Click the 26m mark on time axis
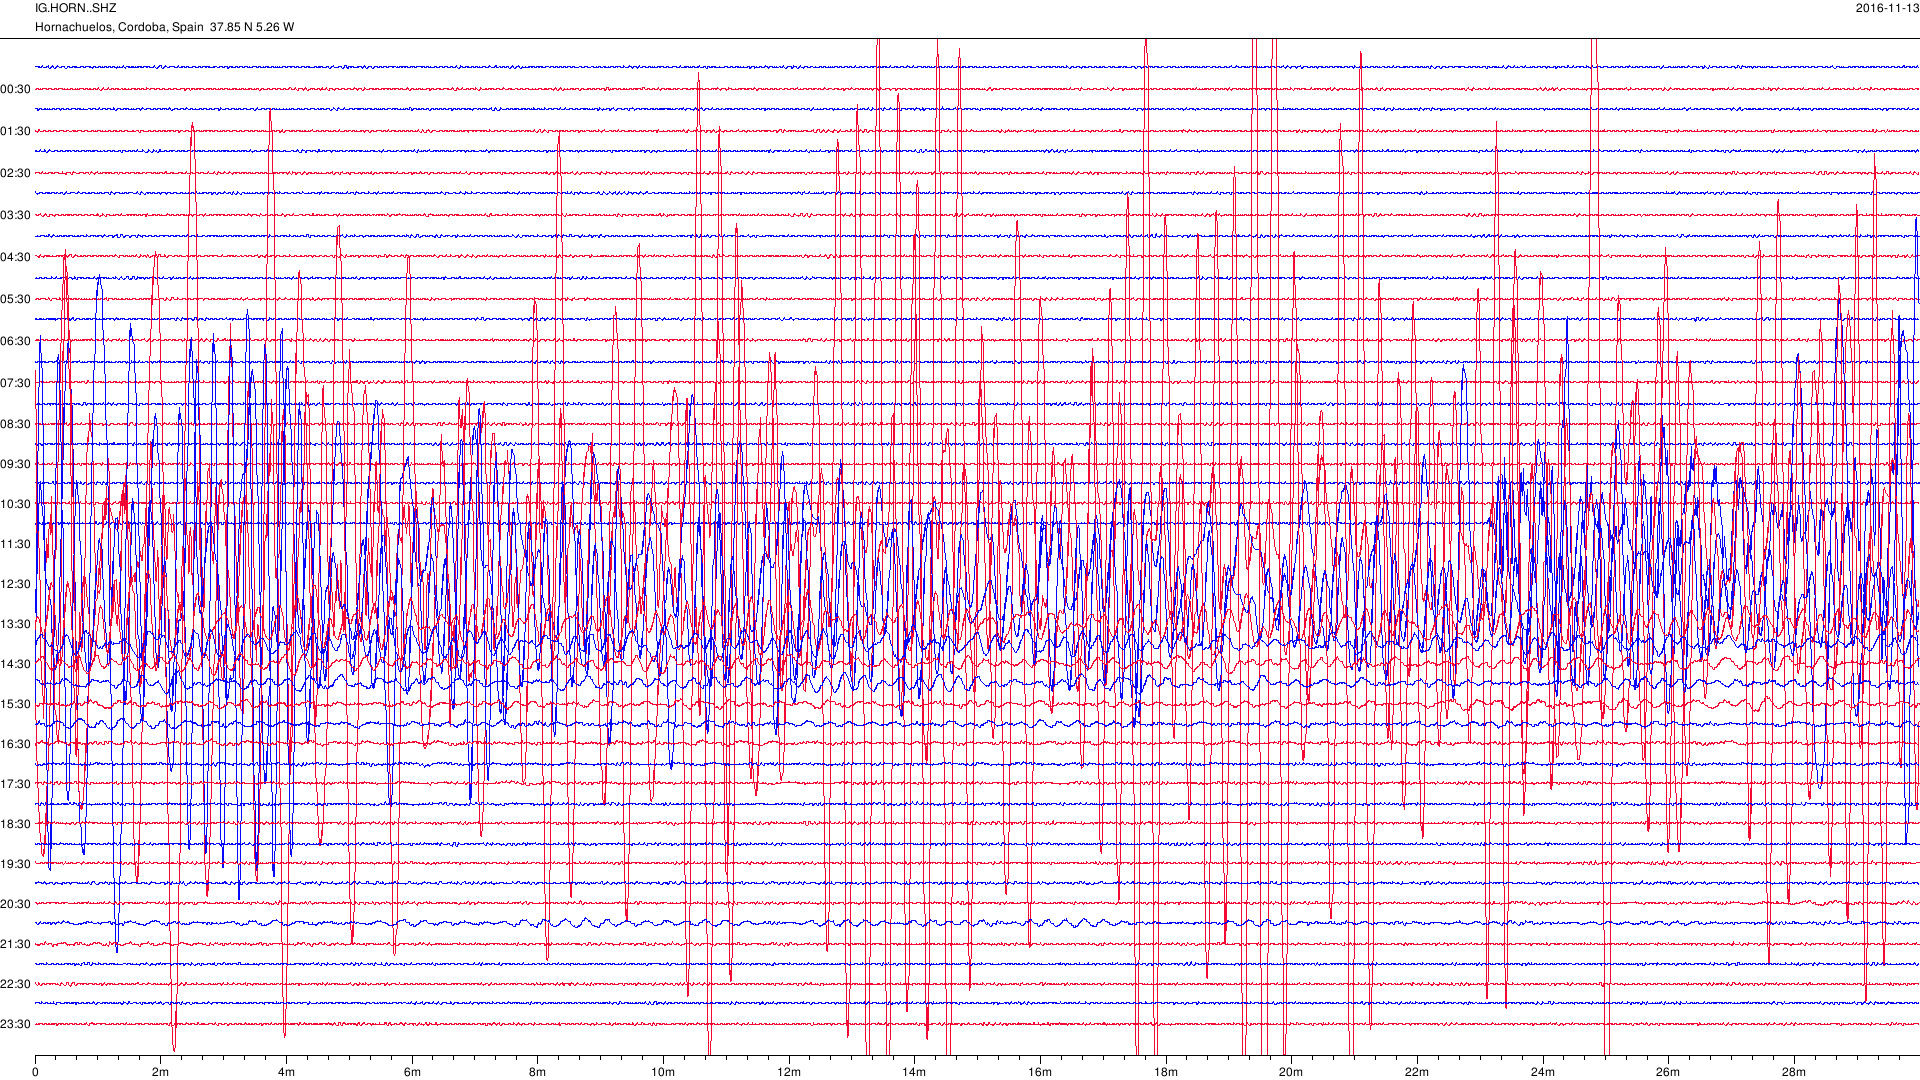Viewport: 1920px width, 1080px height. (x=1668, y=1072)
